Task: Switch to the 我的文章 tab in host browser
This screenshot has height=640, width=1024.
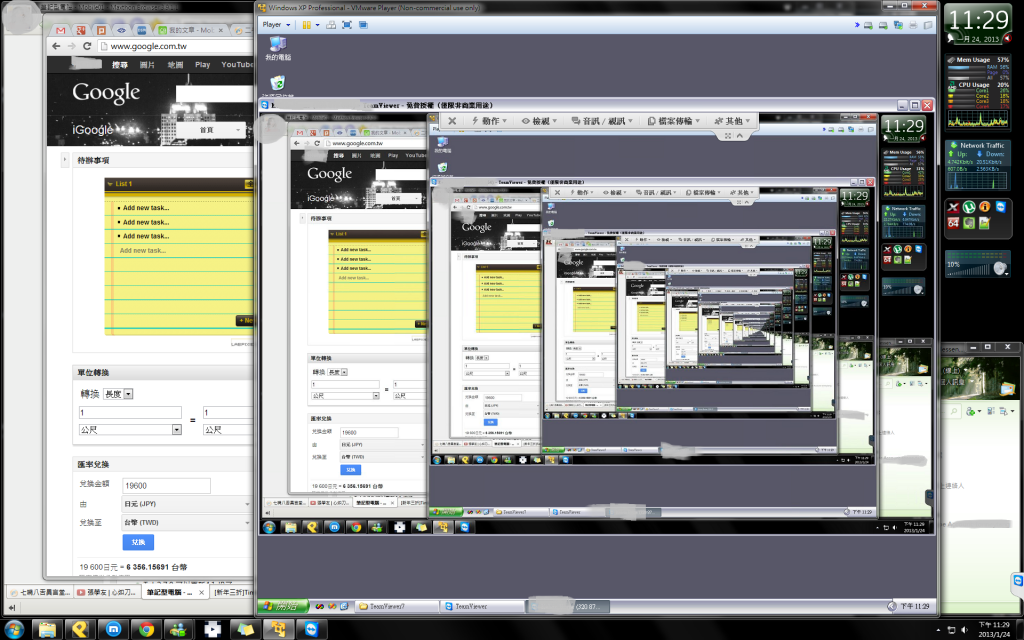Action: point(190,30)
